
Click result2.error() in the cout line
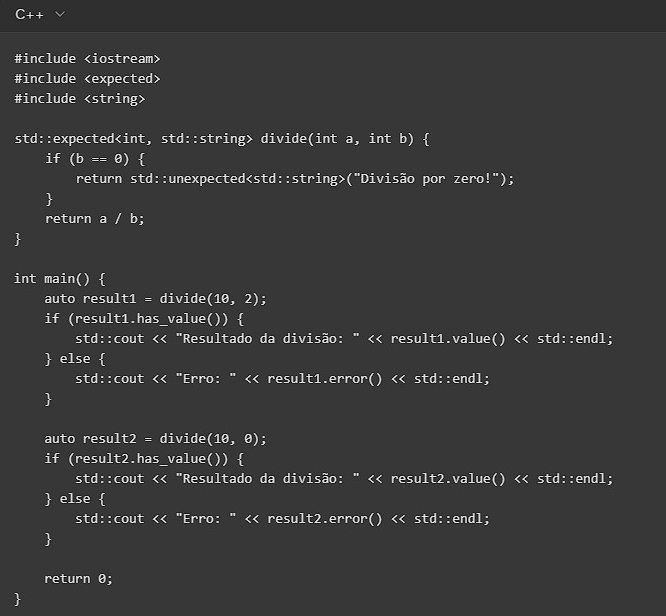click(x=324, y=519)
